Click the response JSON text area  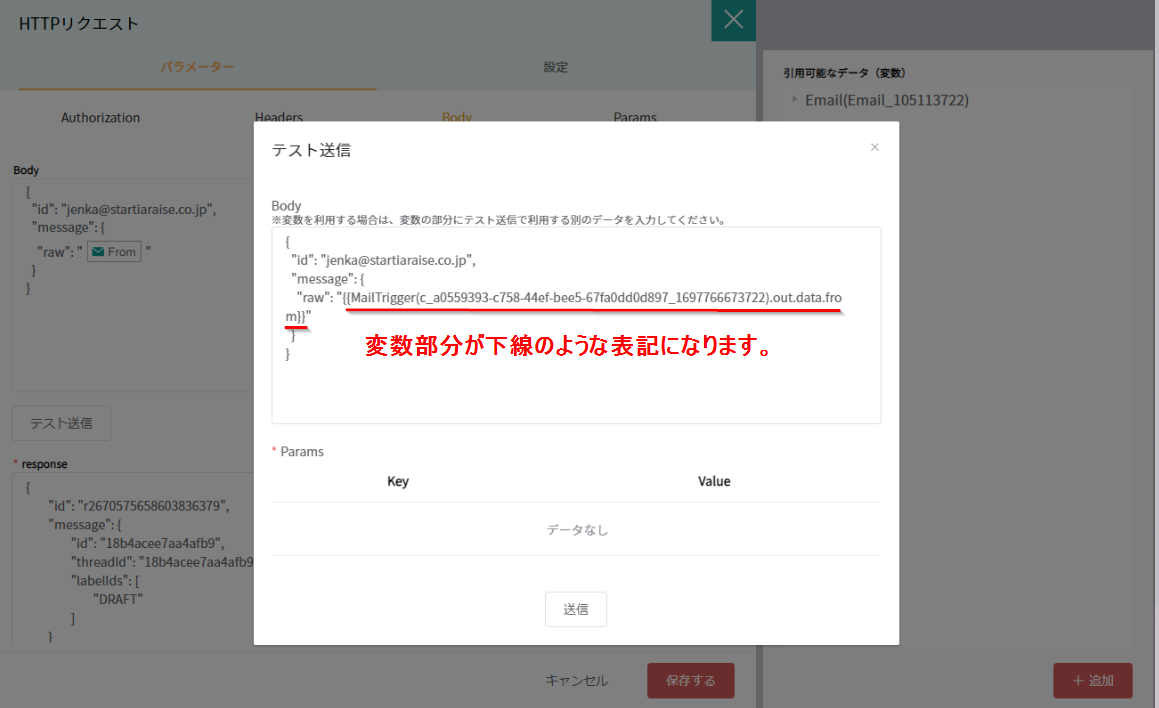click(x=133, y=558)
